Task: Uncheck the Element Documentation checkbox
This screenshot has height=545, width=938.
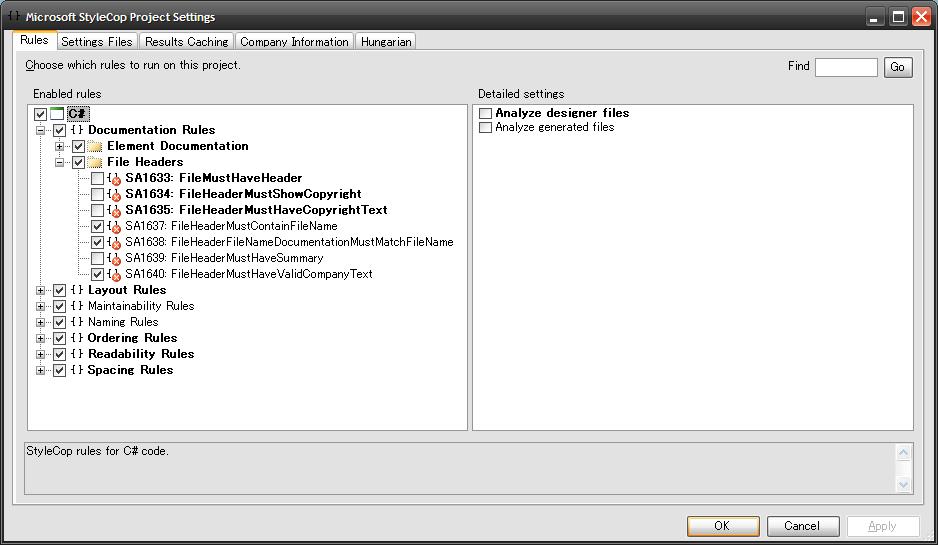Action: 78,146
